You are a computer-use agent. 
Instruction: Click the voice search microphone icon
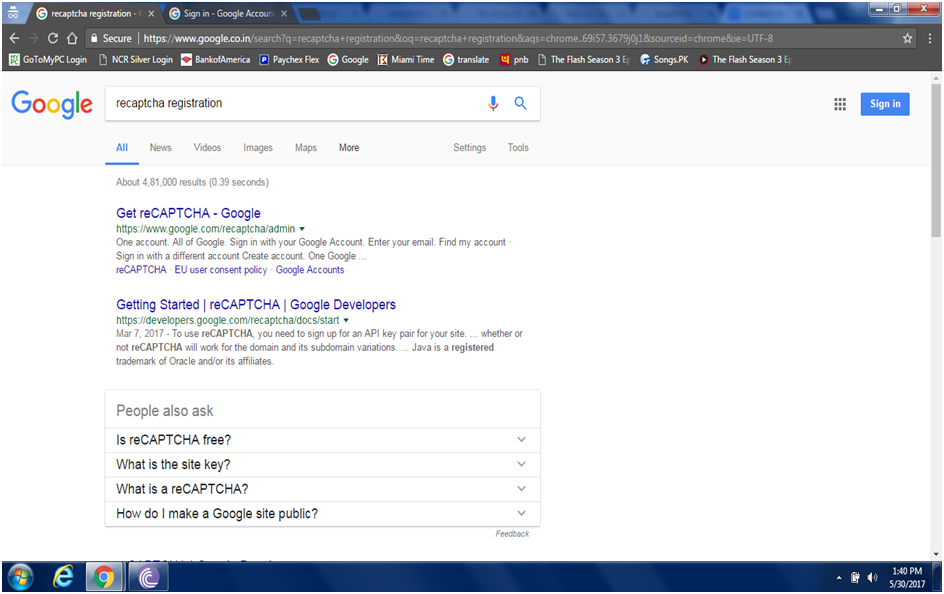tap(493, 103)
